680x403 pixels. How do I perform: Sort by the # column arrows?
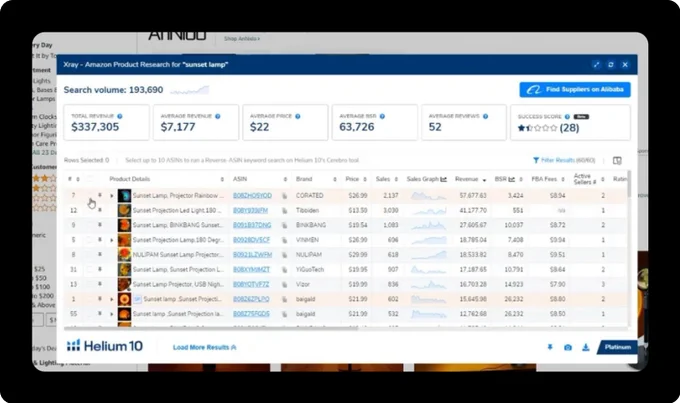tap(78, 179)
